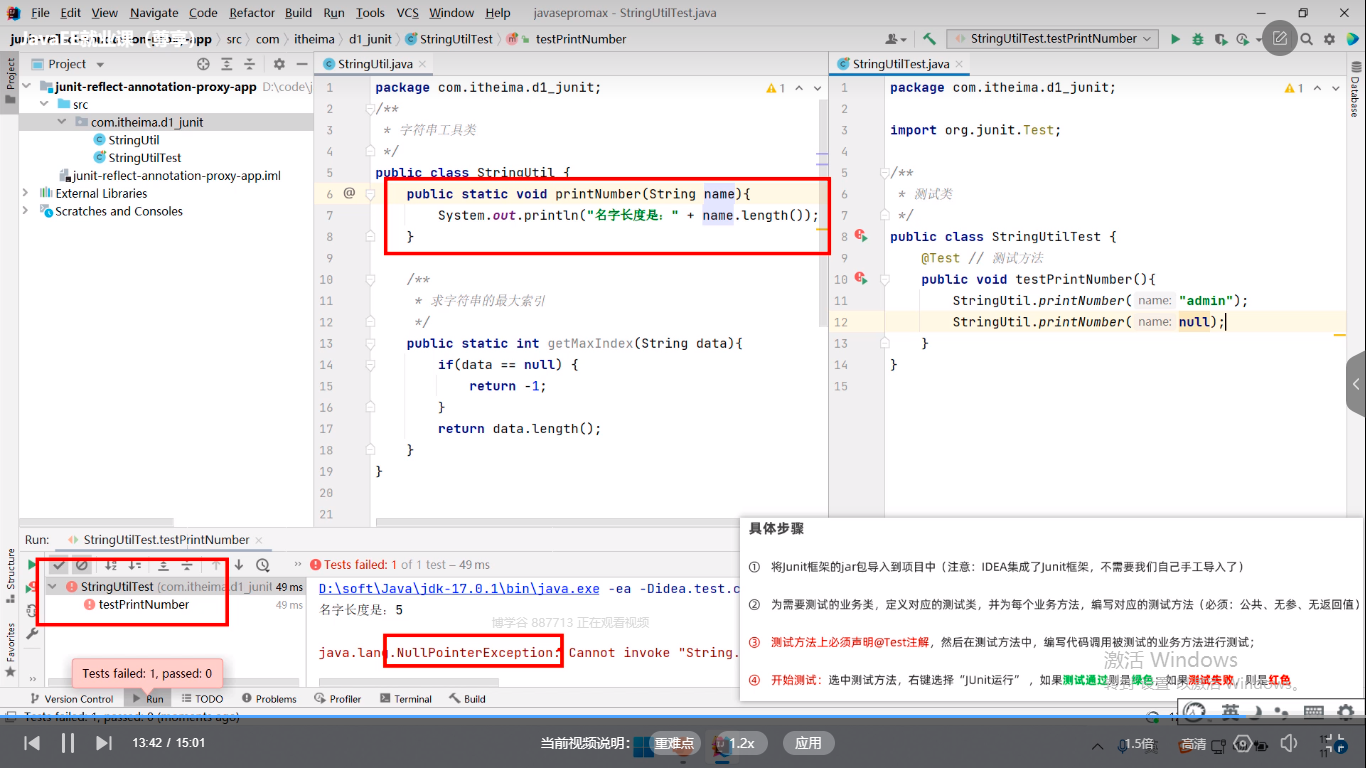
Task: Open Project panel options gear
Action: (279, 64)
